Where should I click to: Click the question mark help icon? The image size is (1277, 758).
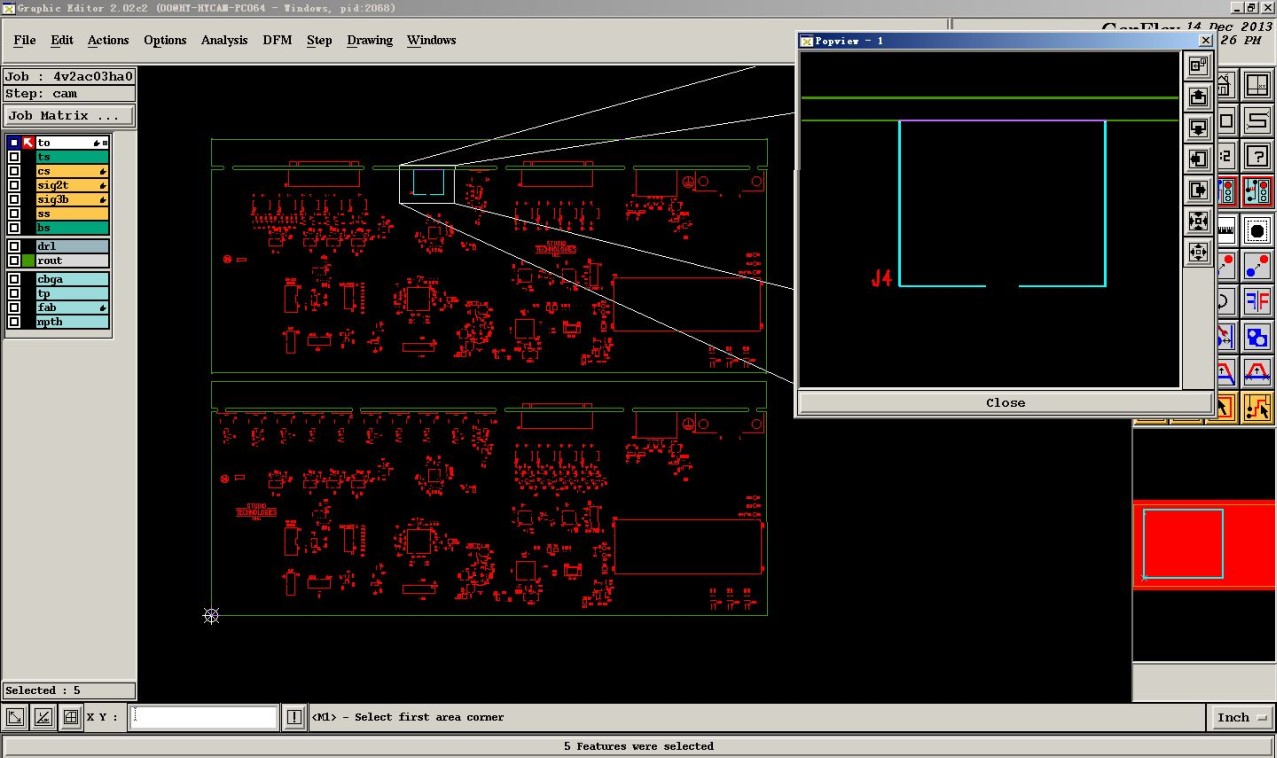point(1257,156)
